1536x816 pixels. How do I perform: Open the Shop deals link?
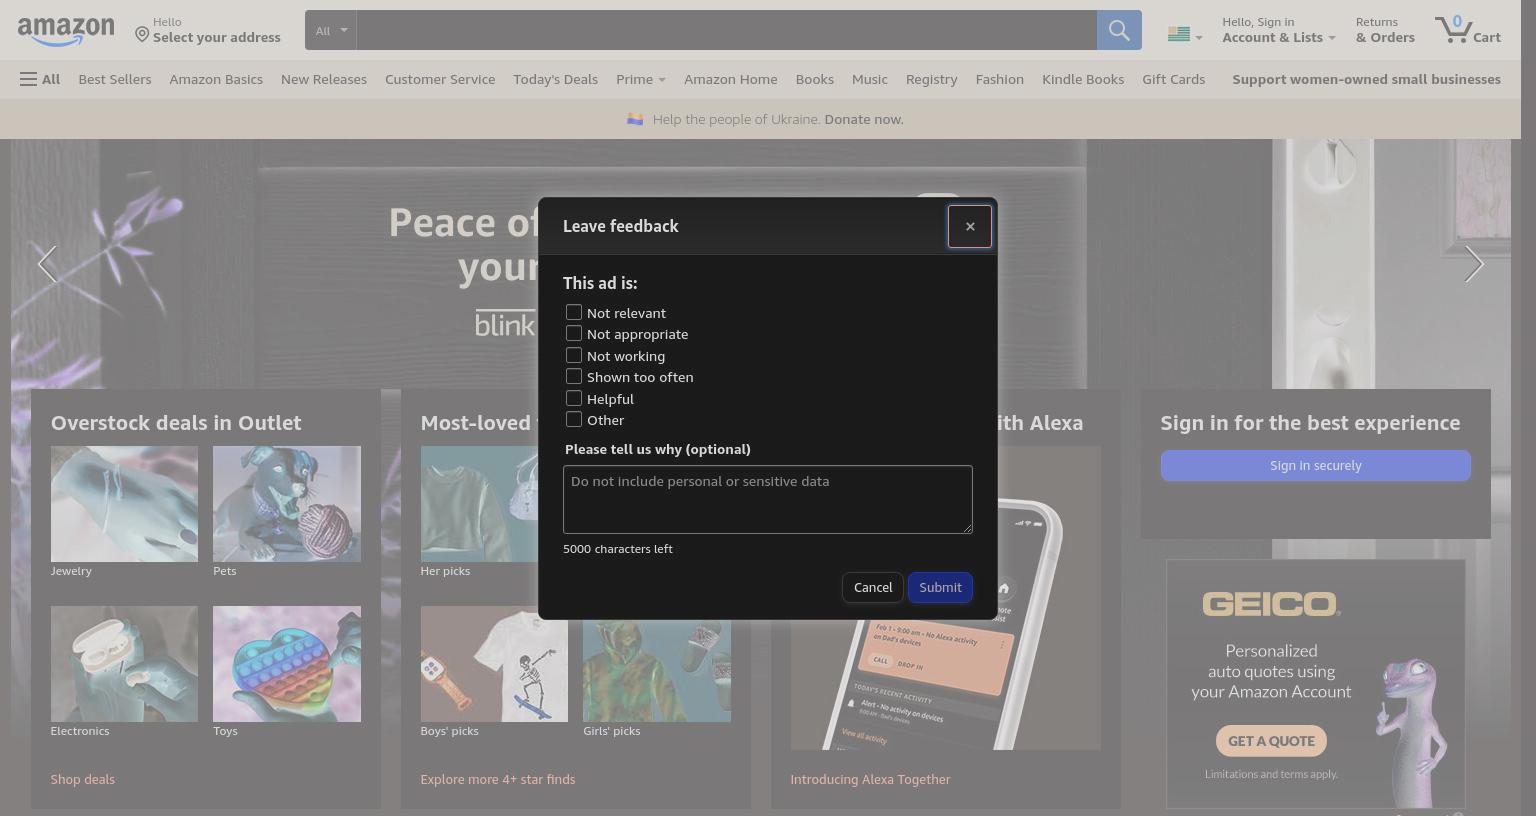[83, 779]
